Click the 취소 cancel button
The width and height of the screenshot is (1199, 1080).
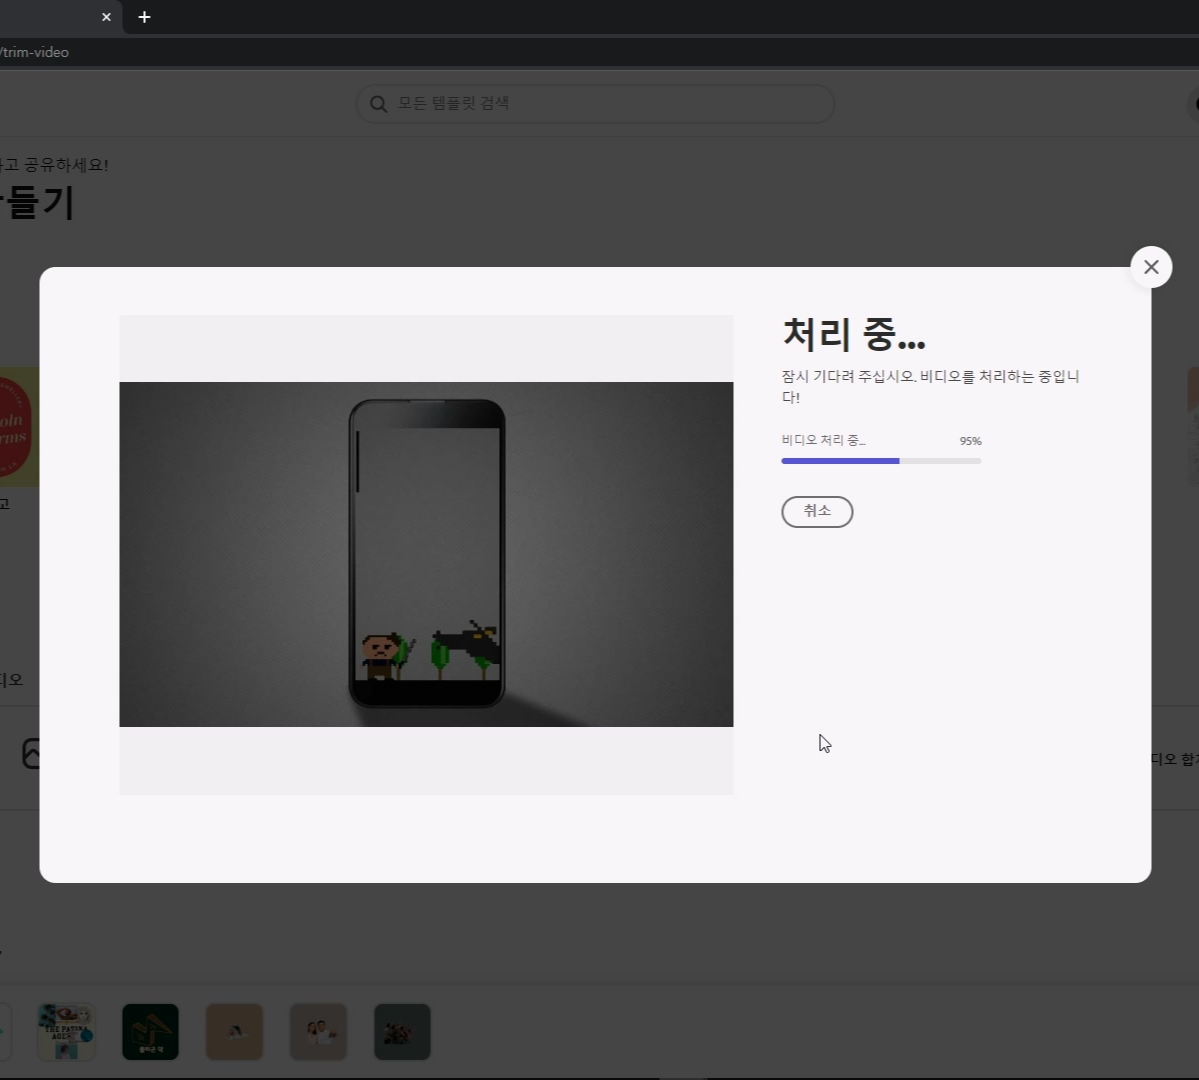tap(817, 512)
